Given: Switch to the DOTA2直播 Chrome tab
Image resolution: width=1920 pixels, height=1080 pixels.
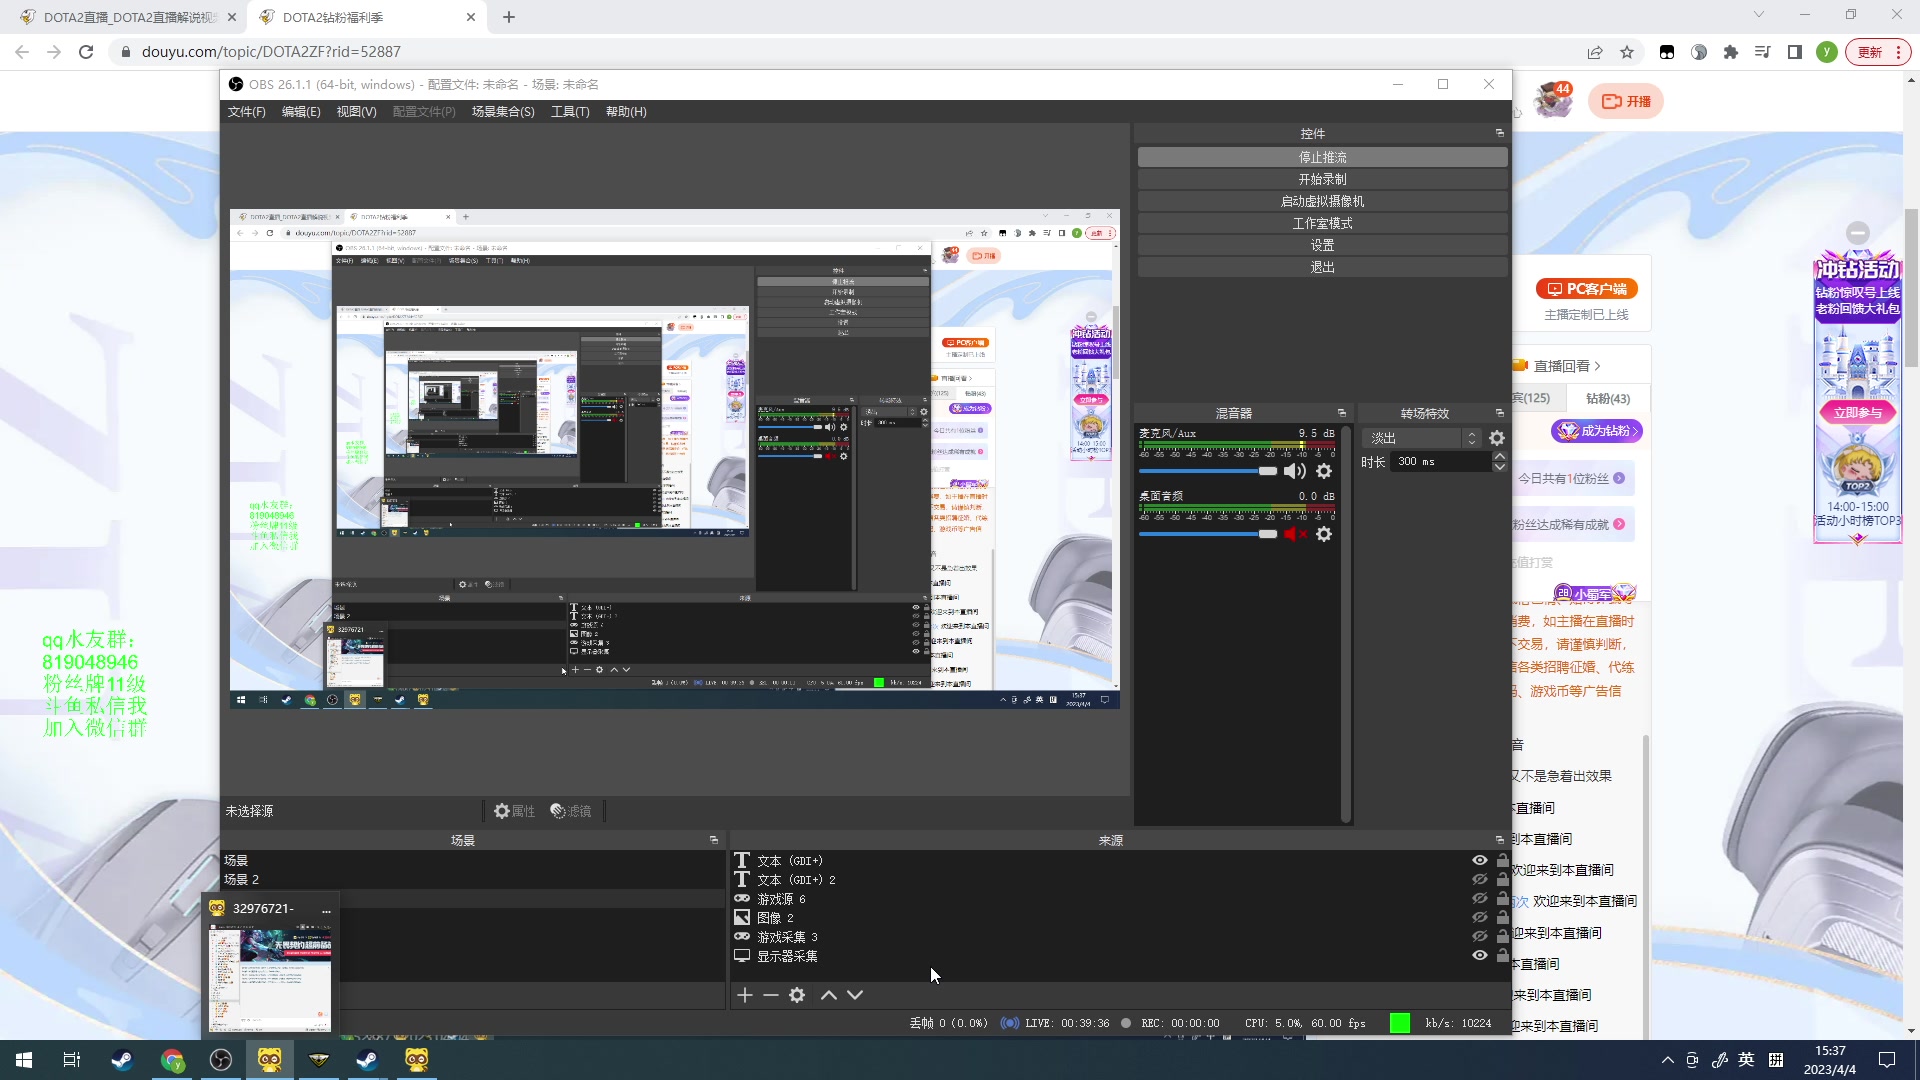Looking at the screenshot, I should pos(129,17).
